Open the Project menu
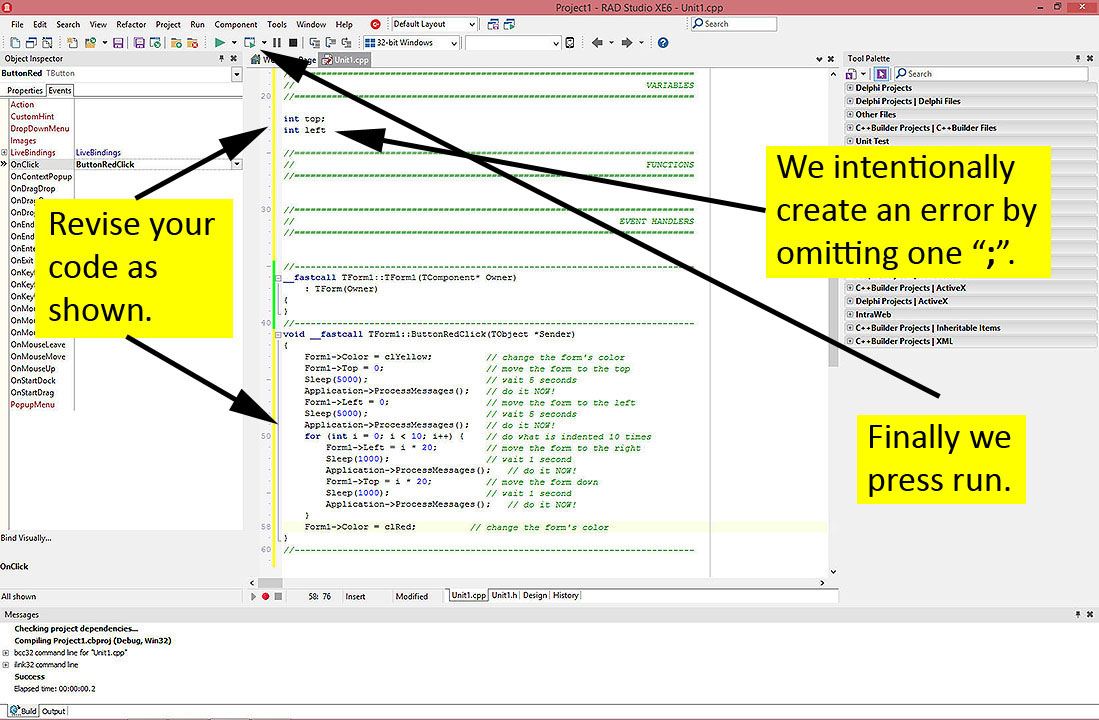 pos(168,25)
